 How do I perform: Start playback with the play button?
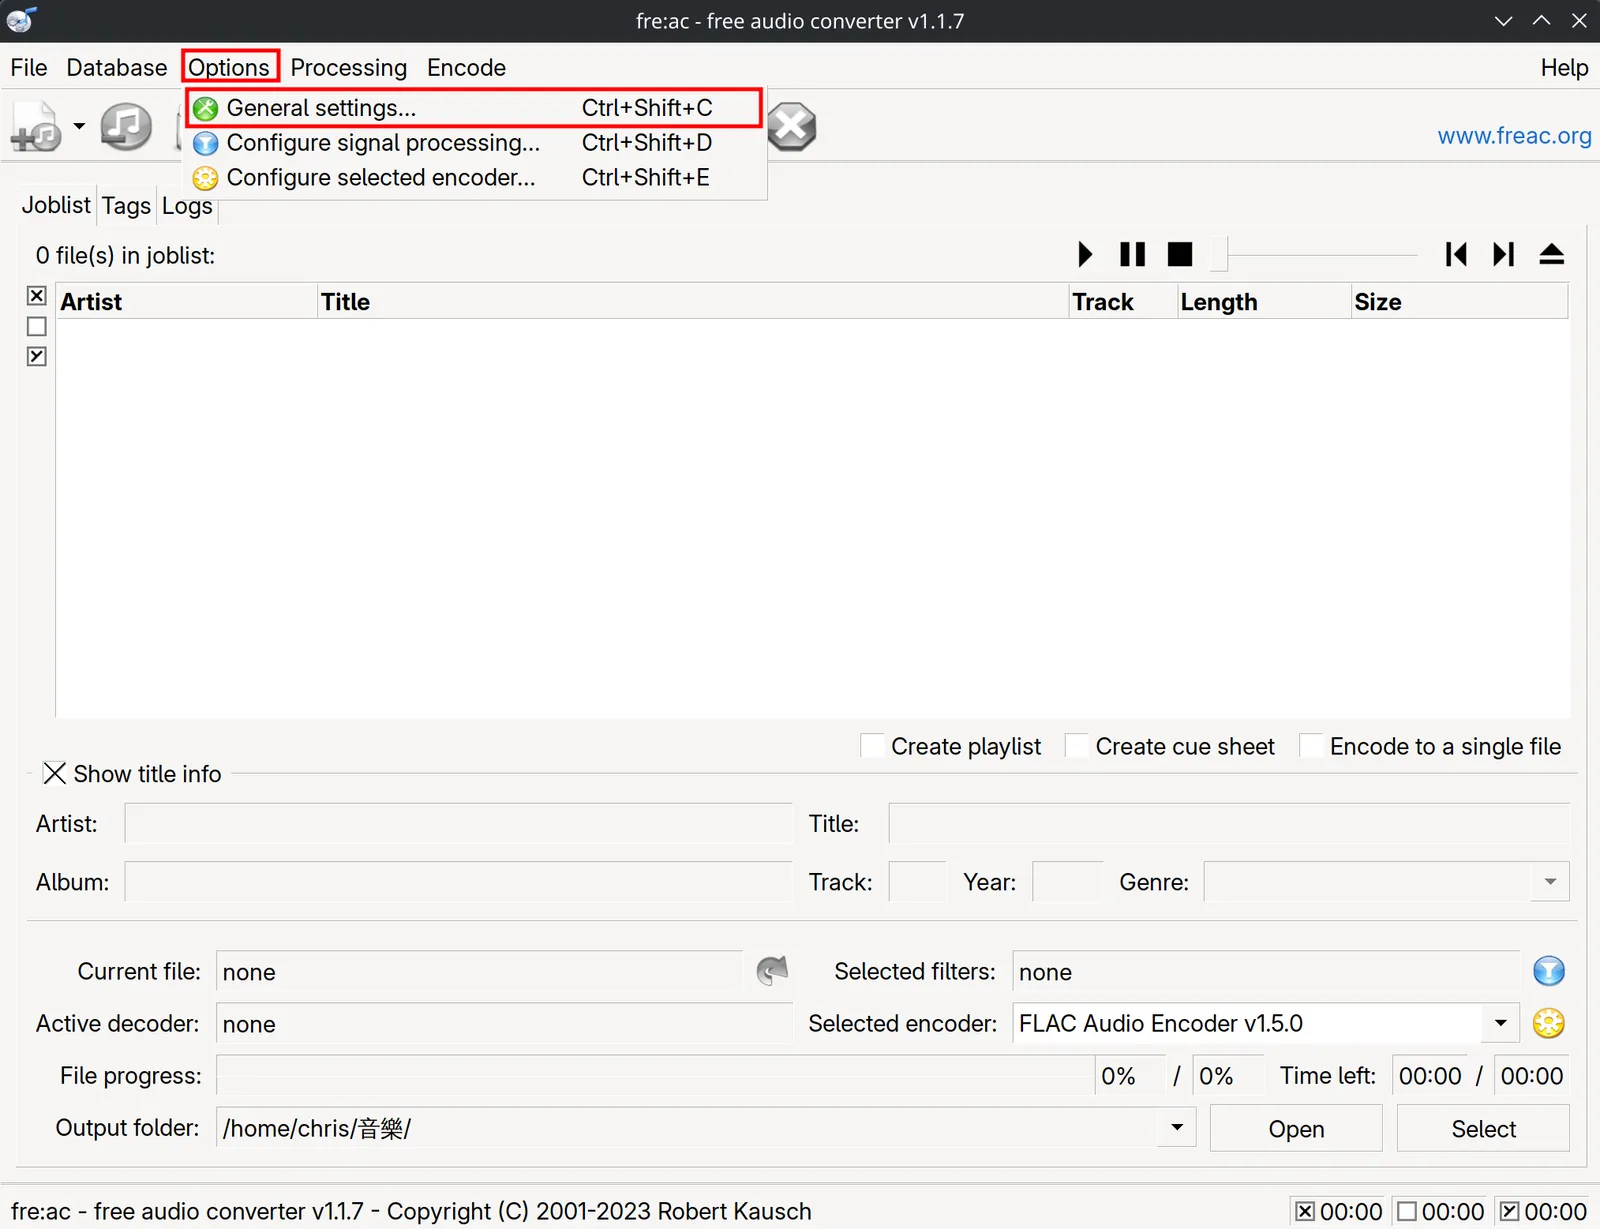click(1085, 254)
